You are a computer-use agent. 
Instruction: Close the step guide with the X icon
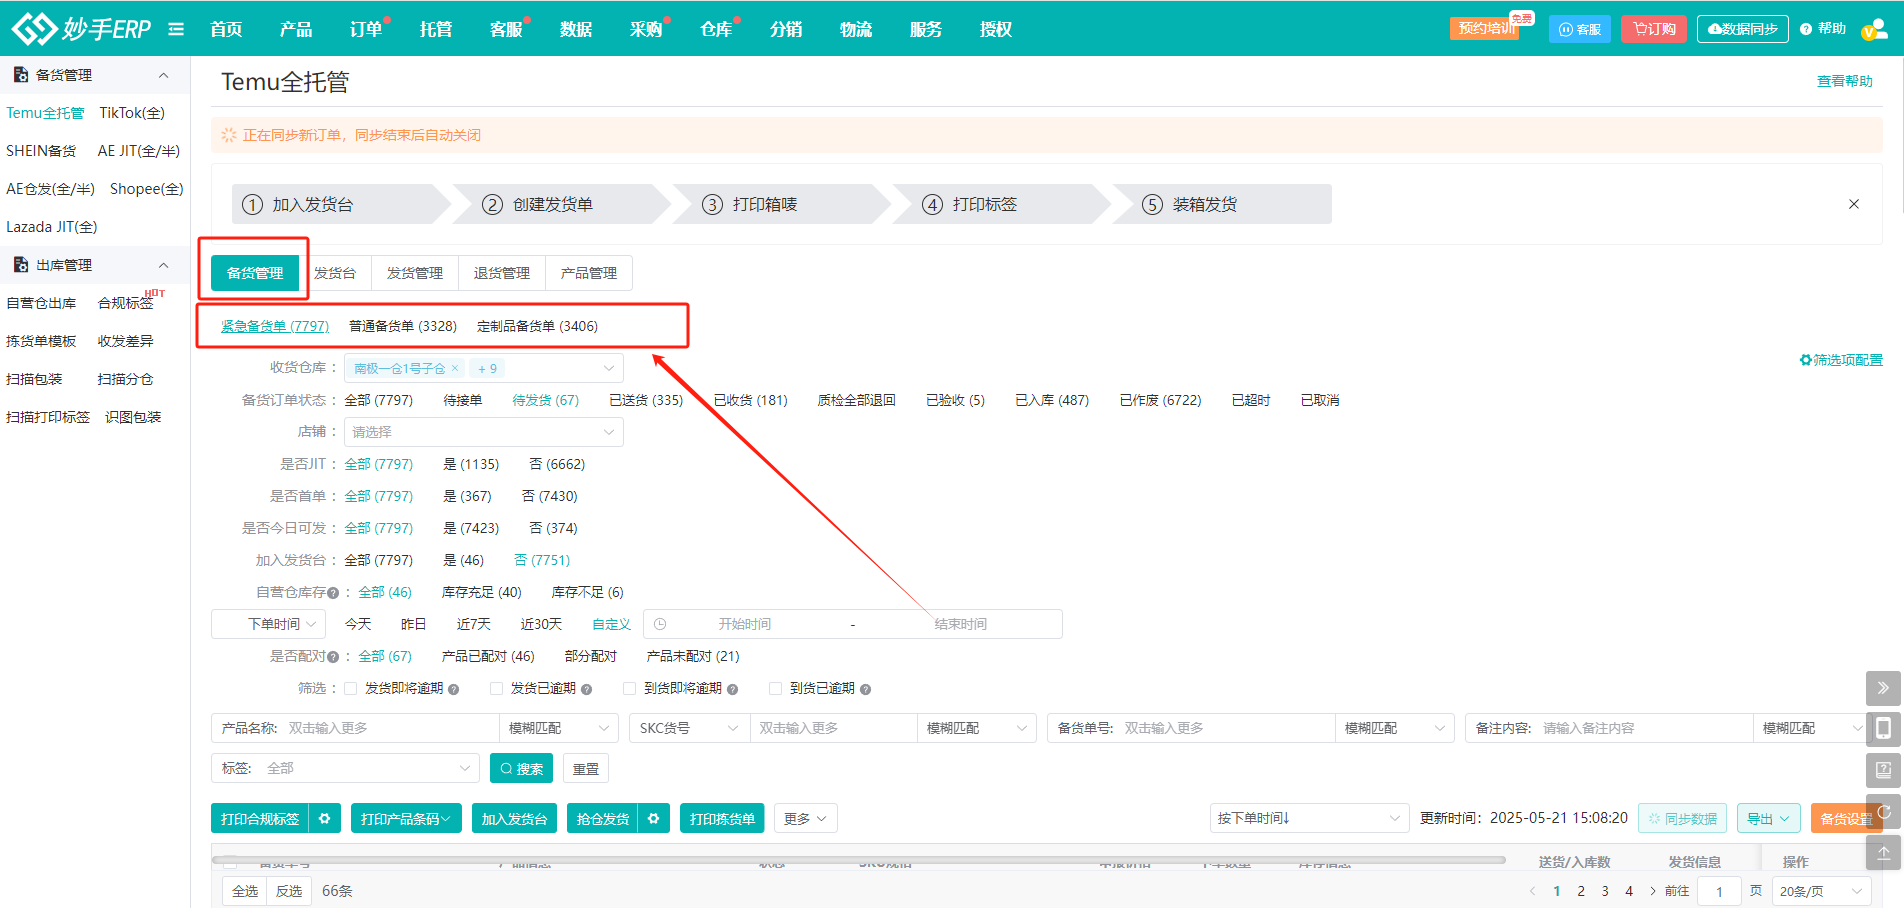pos(1854,204)
